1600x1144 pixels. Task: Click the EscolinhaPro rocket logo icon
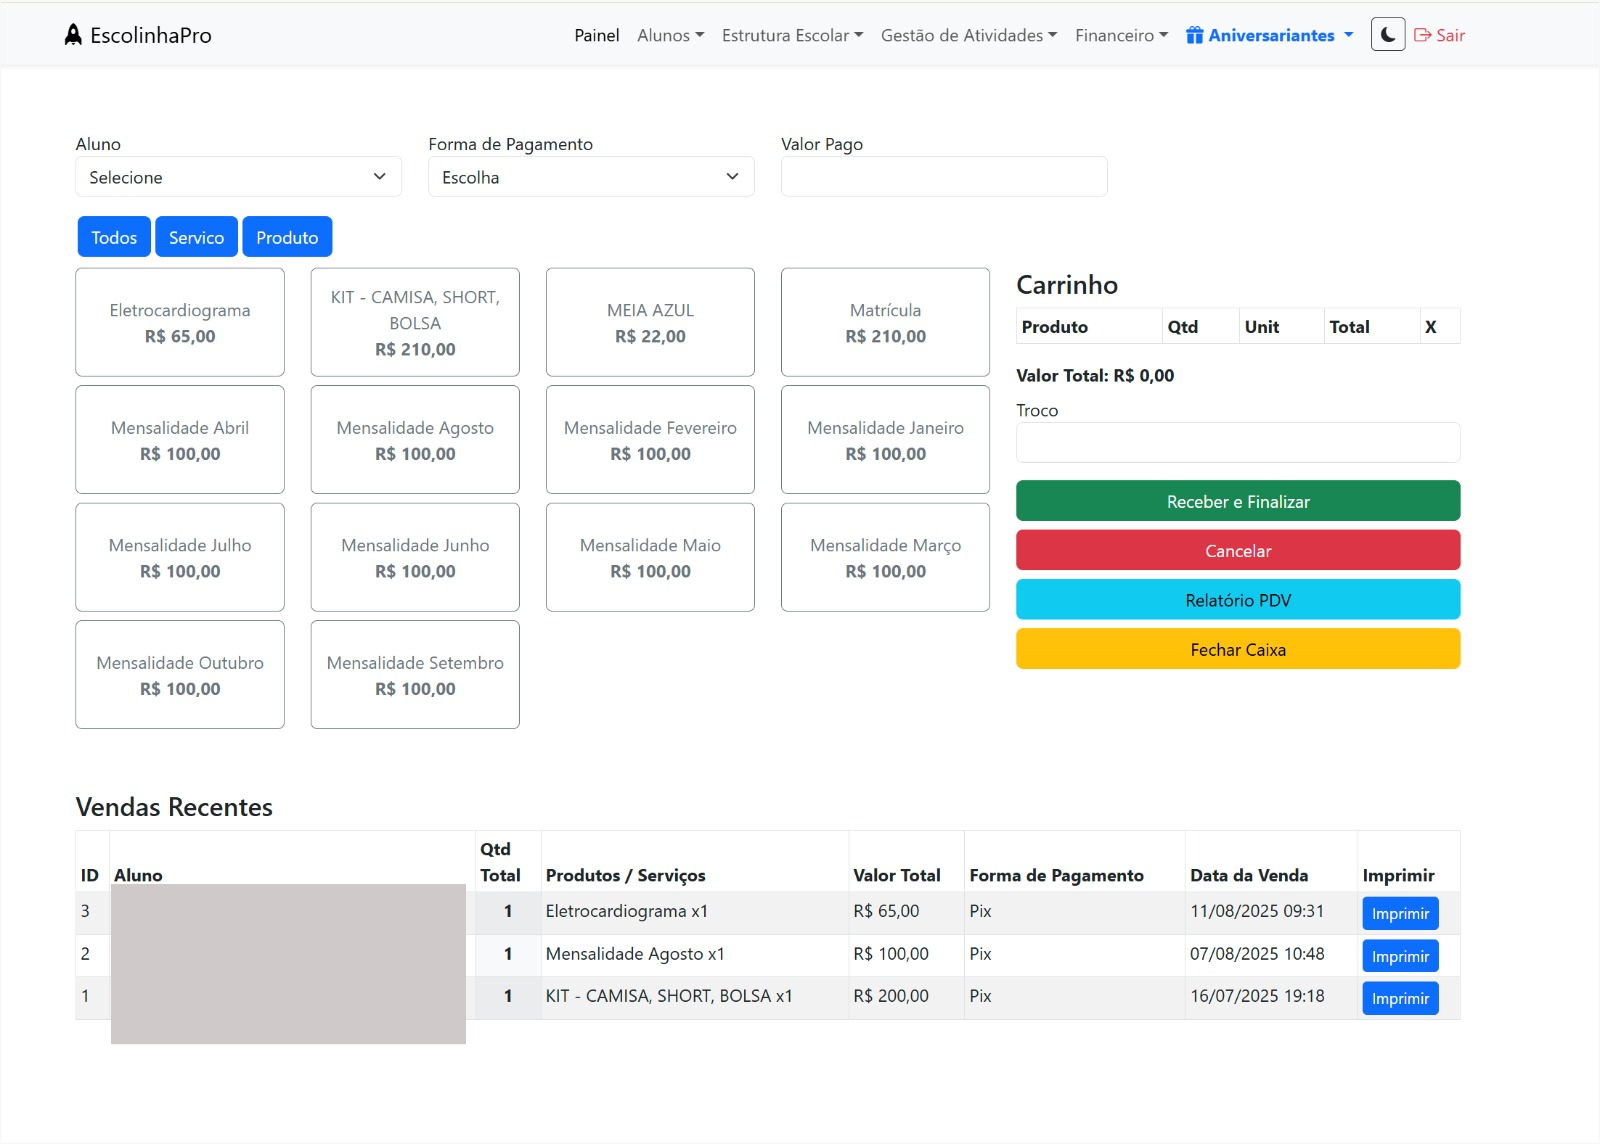click(73, 35)
